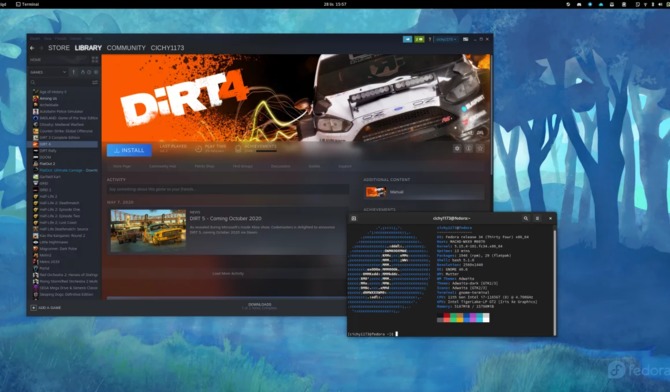670x392 pixels.
Task: Expand the GAMES filter dropdown
Action: point(48,72)
